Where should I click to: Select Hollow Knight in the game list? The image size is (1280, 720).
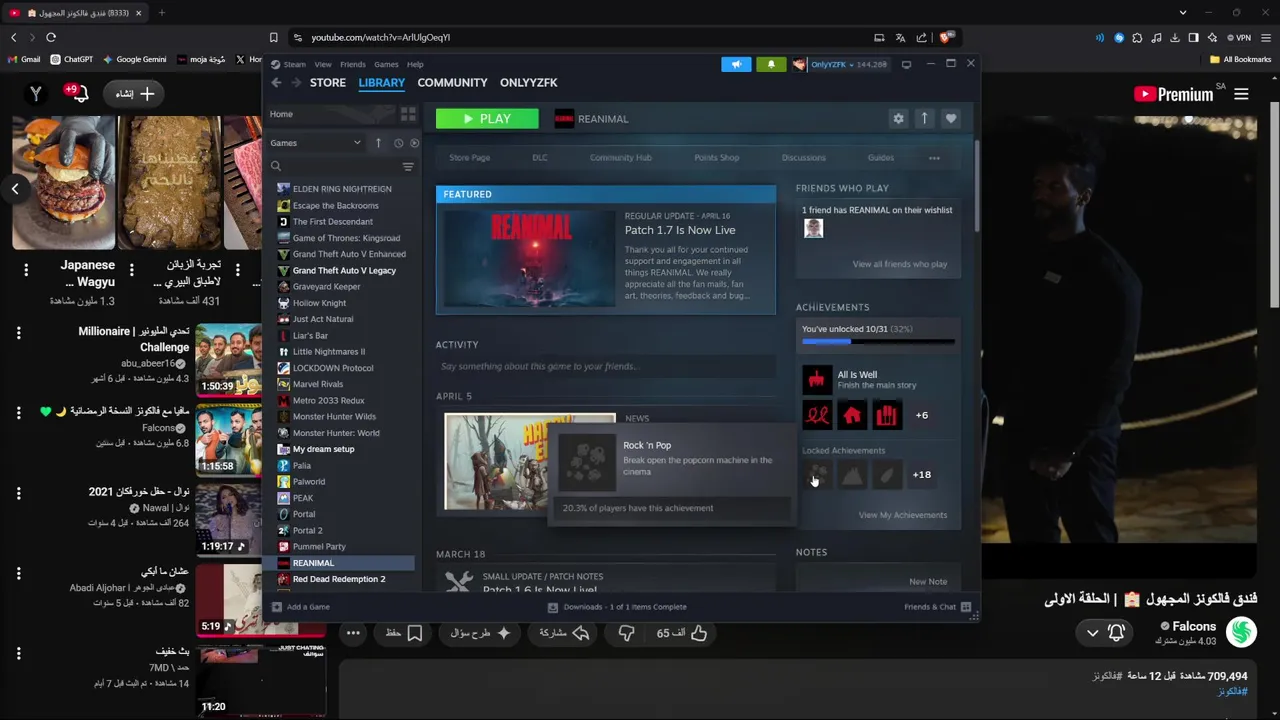click(x=319, y=303)
